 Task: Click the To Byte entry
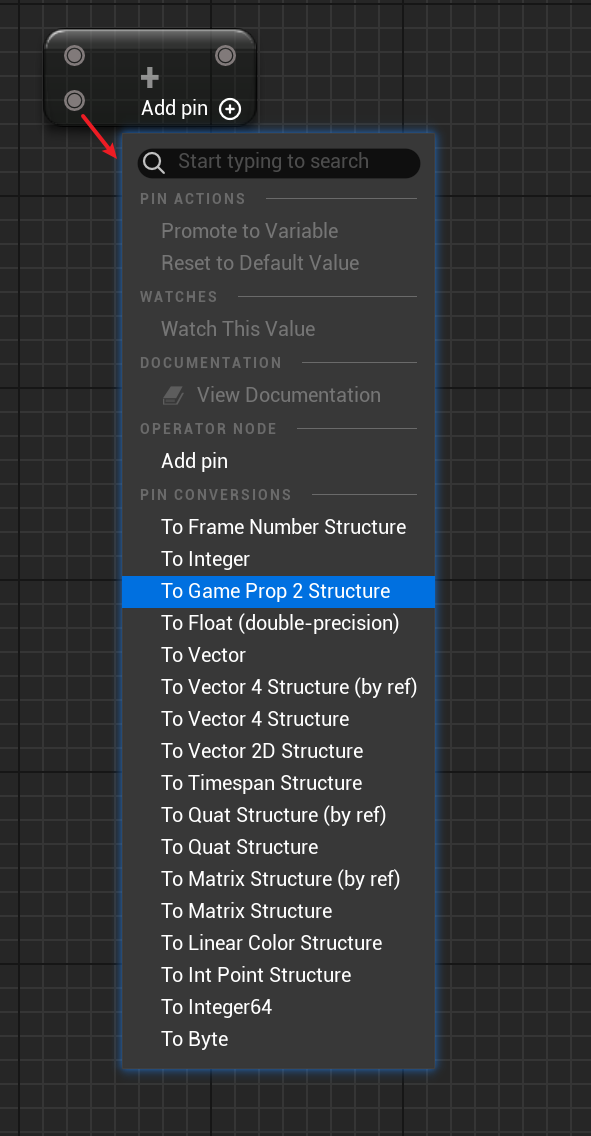[x=278, y=1039]
